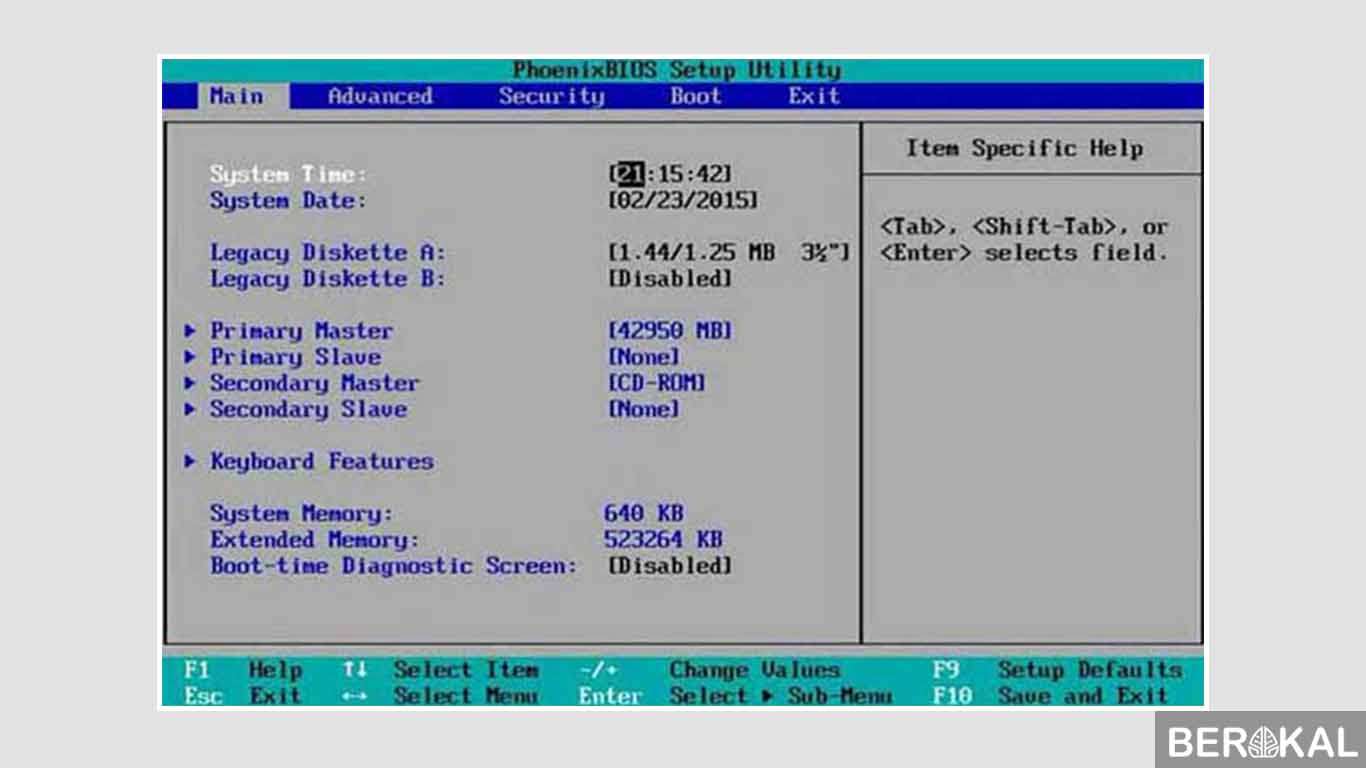Screen dimensions: 1366x768
Task: Click the Extended Memory label
Action: point(314,540)
